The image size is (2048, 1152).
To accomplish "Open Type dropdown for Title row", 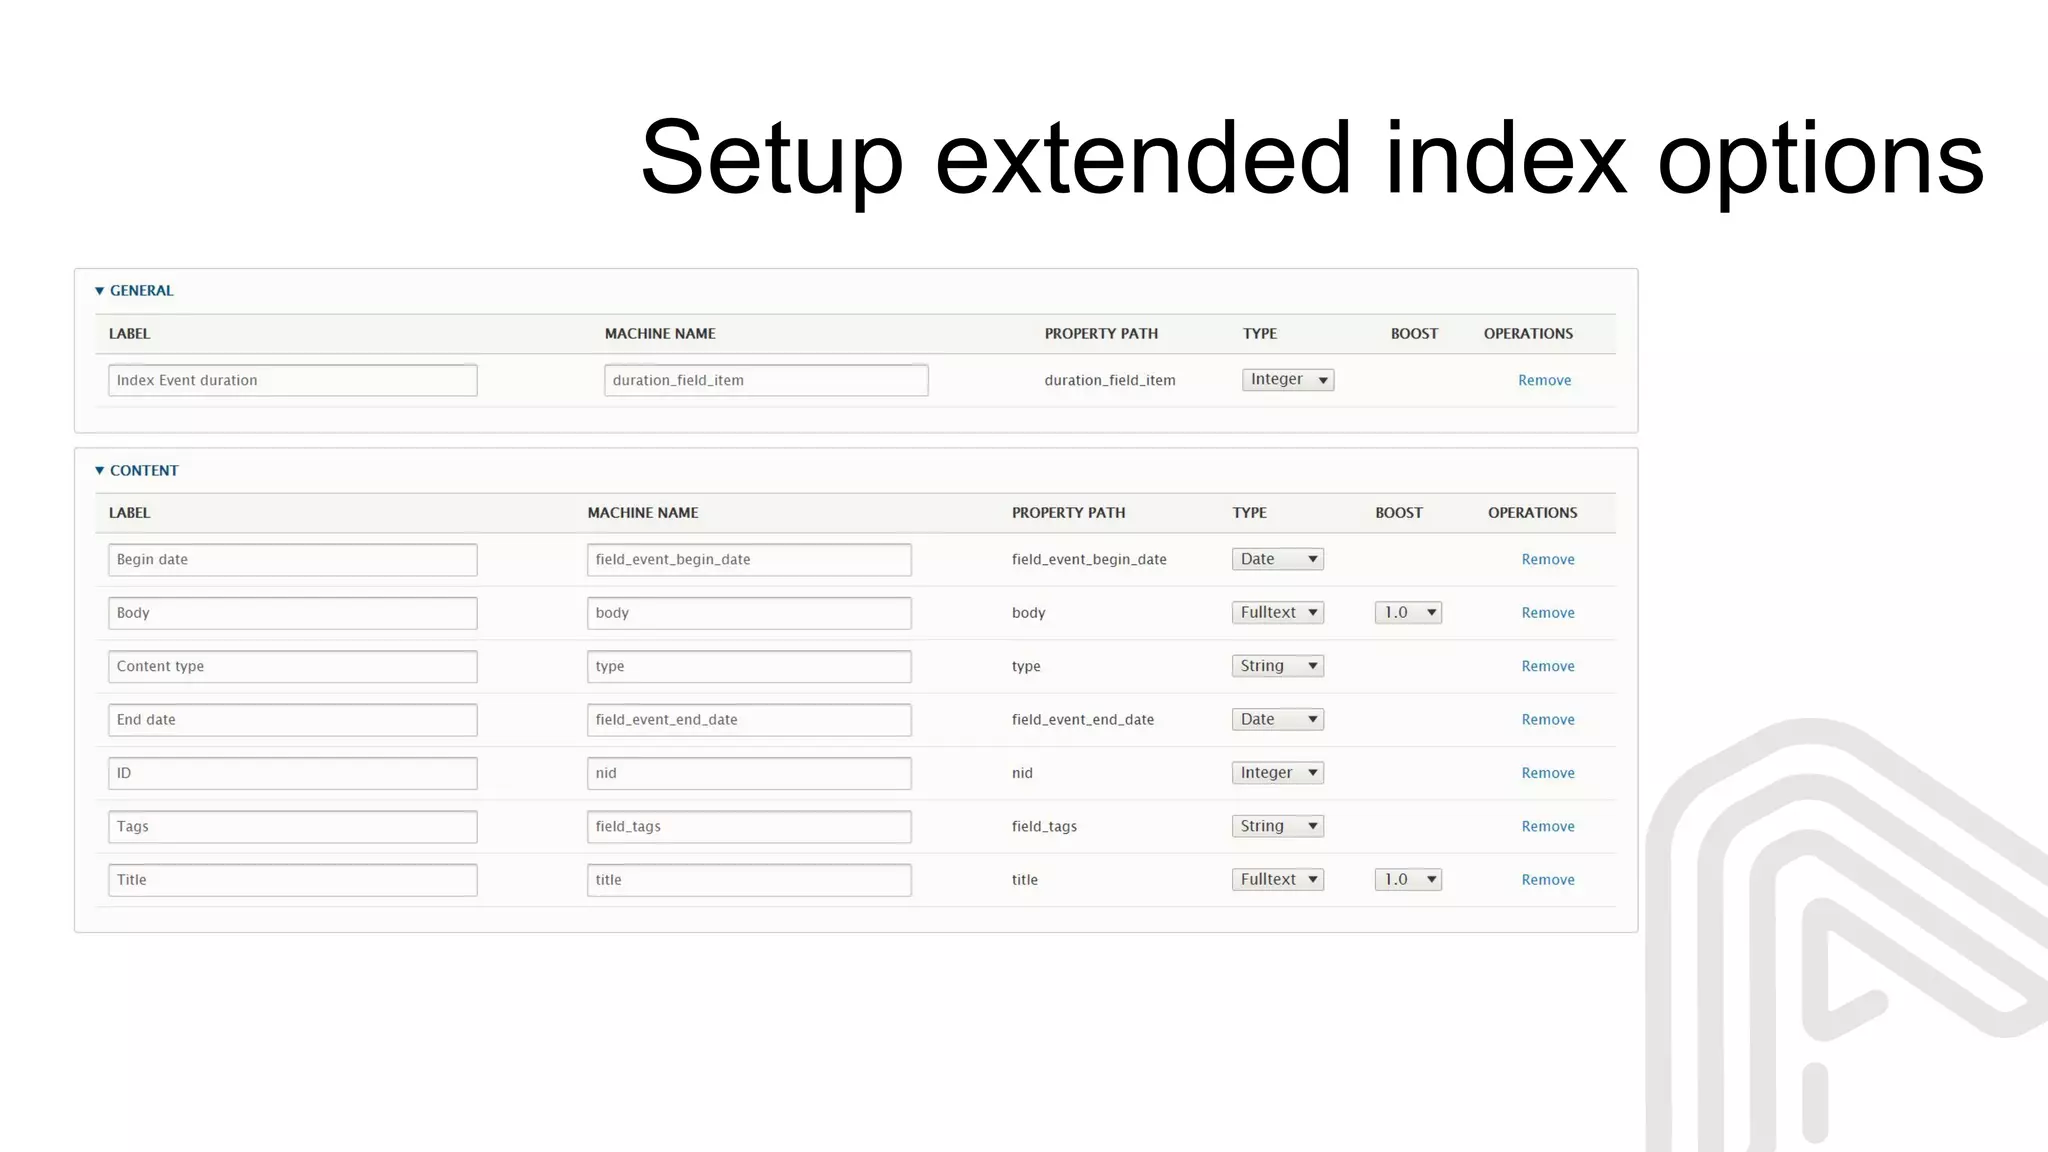I will coord(1278,879).
